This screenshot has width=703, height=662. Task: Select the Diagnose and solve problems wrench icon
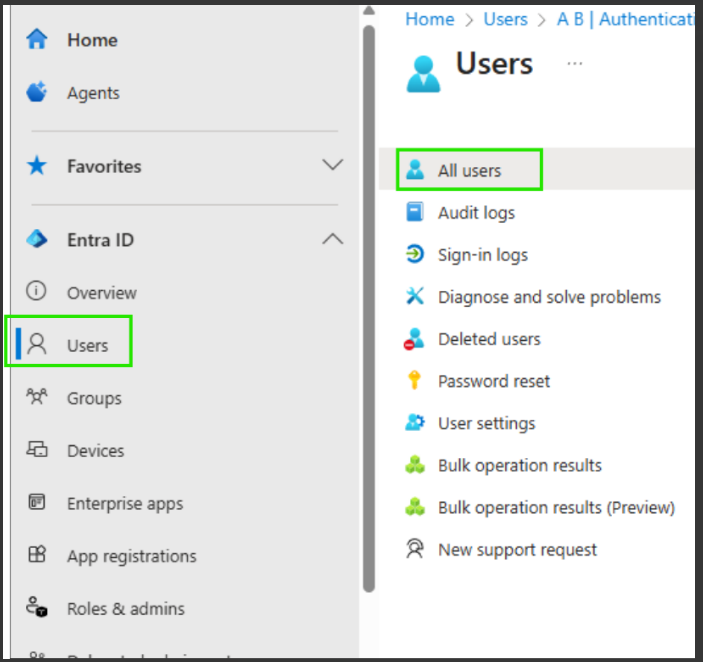click(414, 296)
